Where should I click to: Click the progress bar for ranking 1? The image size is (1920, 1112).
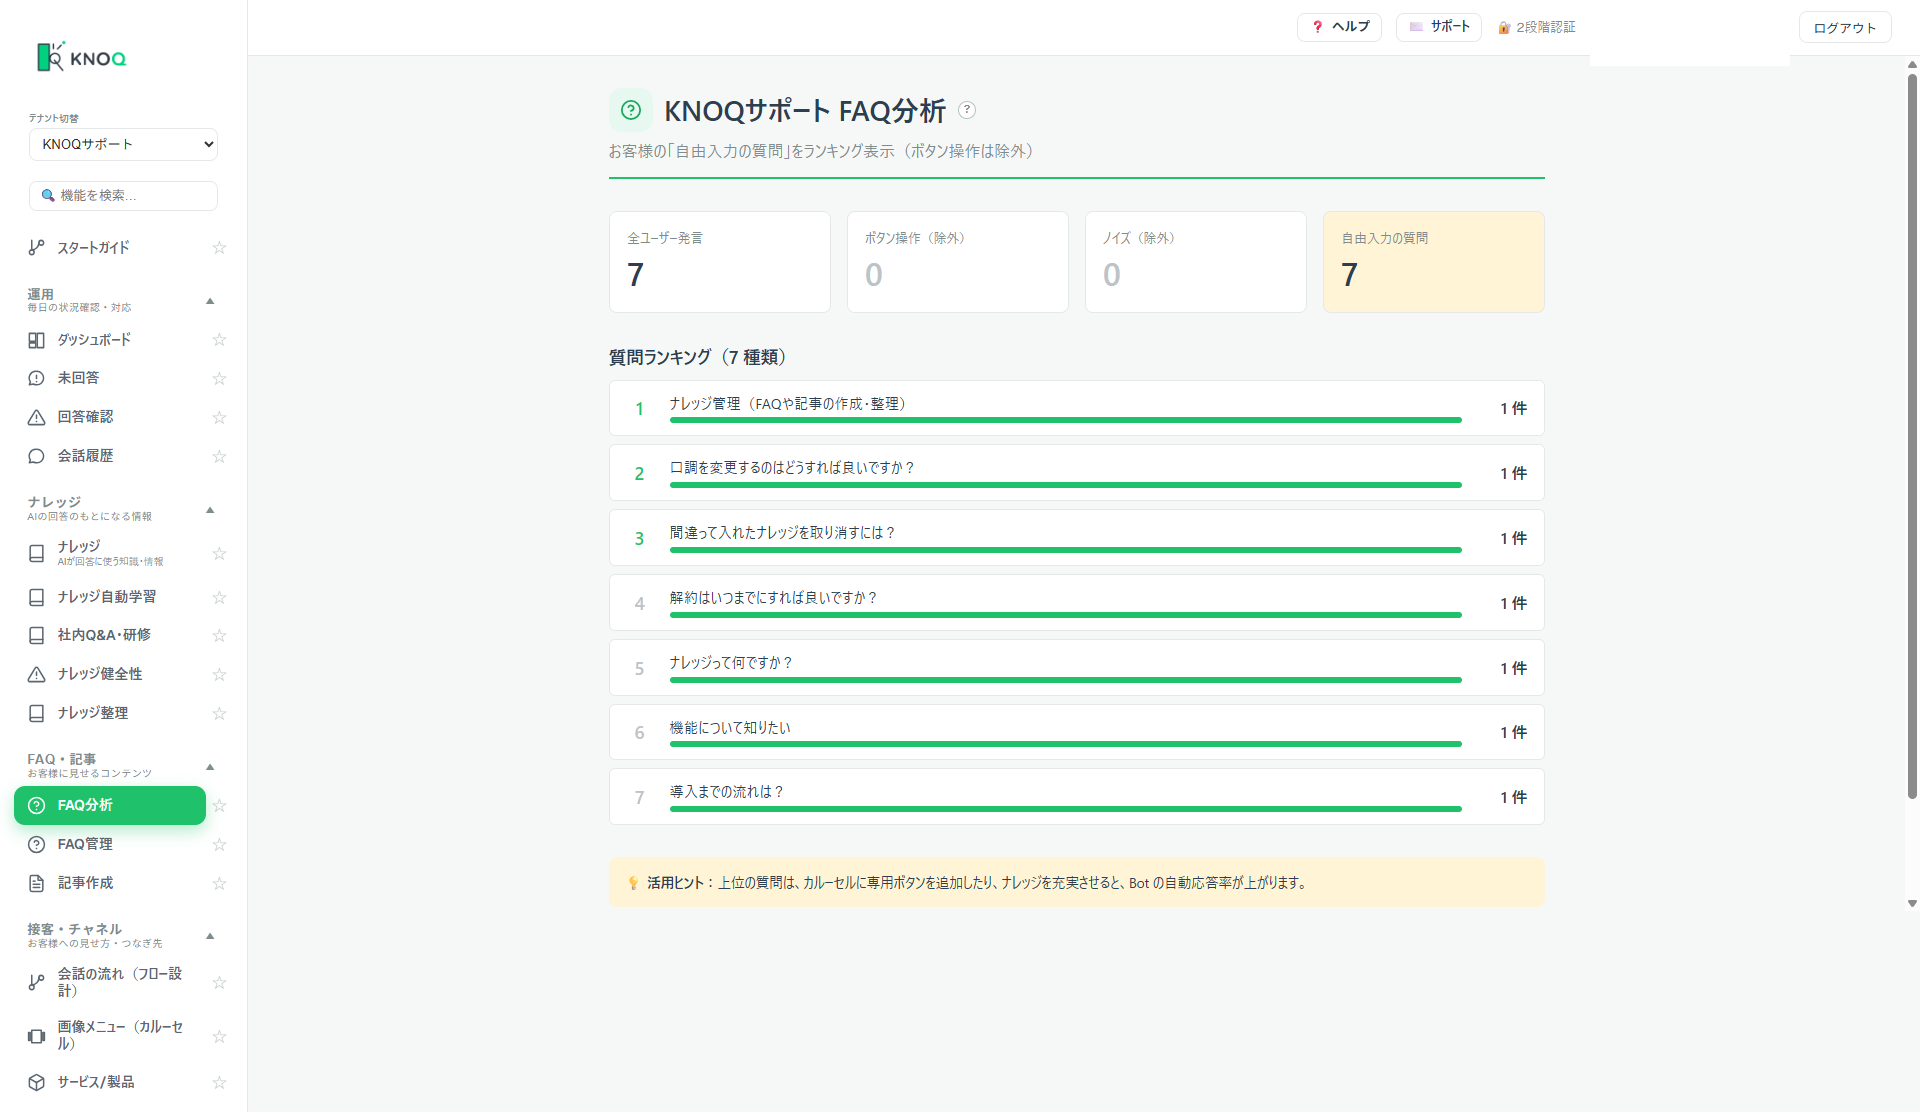1066,421
